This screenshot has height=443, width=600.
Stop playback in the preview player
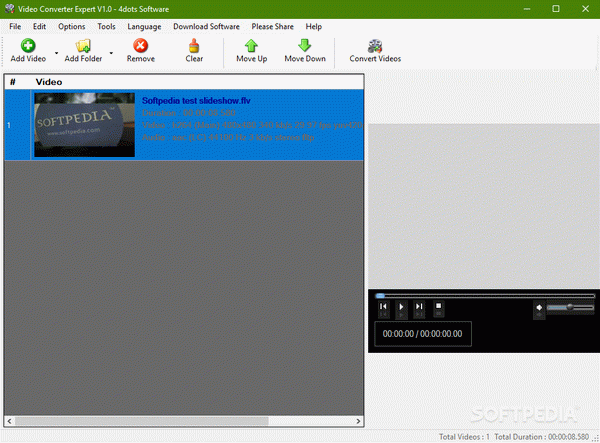pos(439,306)
